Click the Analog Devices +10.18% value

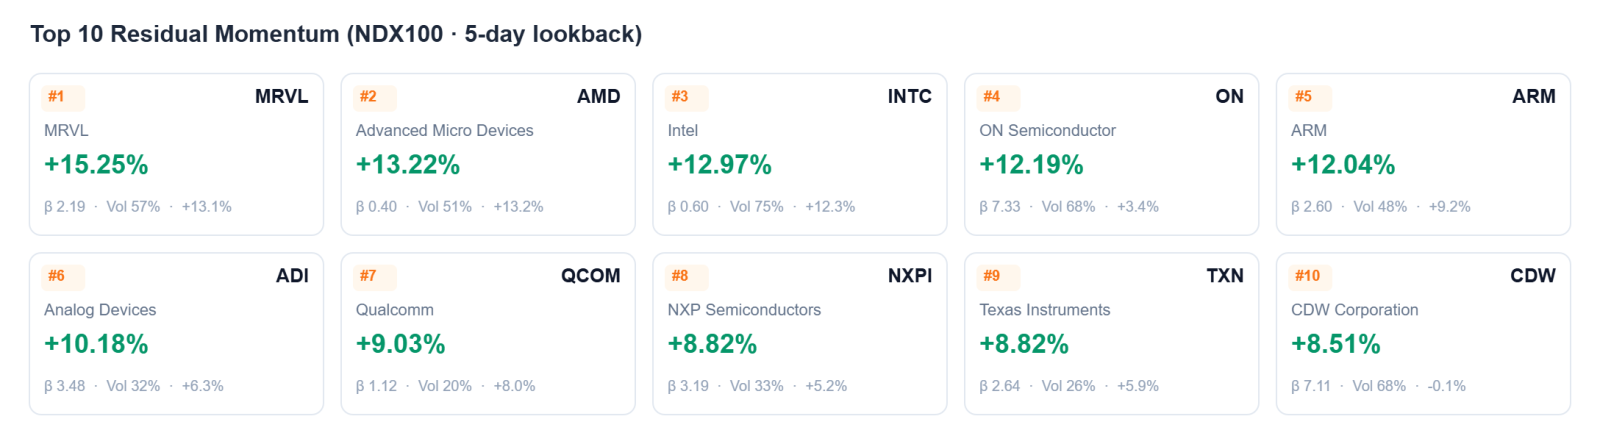coord(96,344)
